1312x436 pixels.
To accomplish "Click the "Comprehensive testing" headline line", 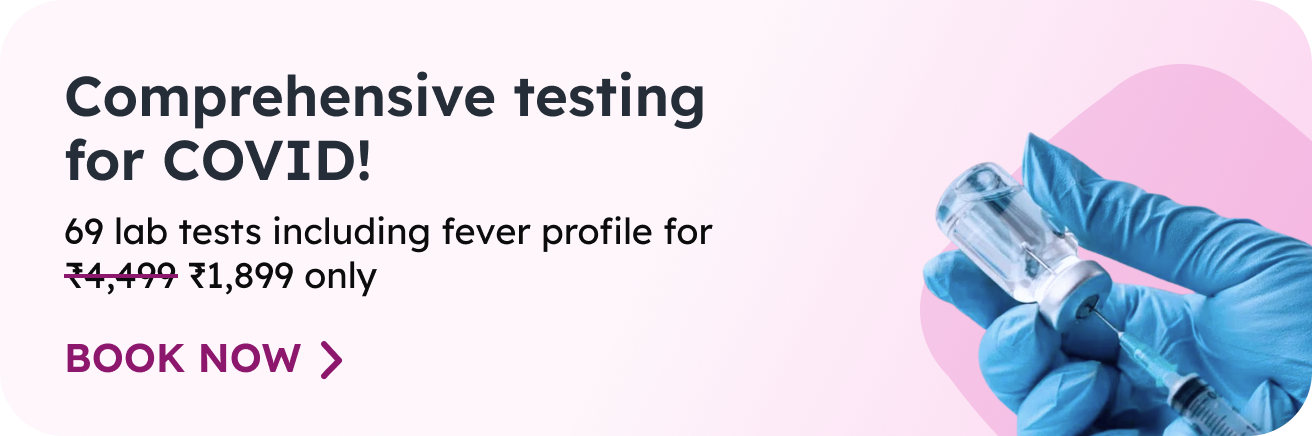I will pos(385,99).
